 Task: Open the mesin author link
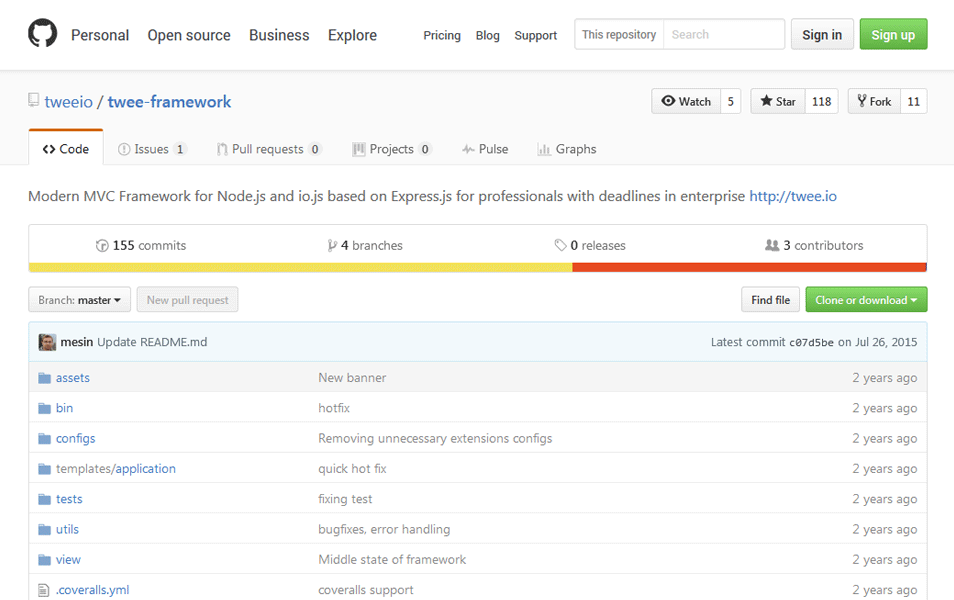[x=77, y=342]
